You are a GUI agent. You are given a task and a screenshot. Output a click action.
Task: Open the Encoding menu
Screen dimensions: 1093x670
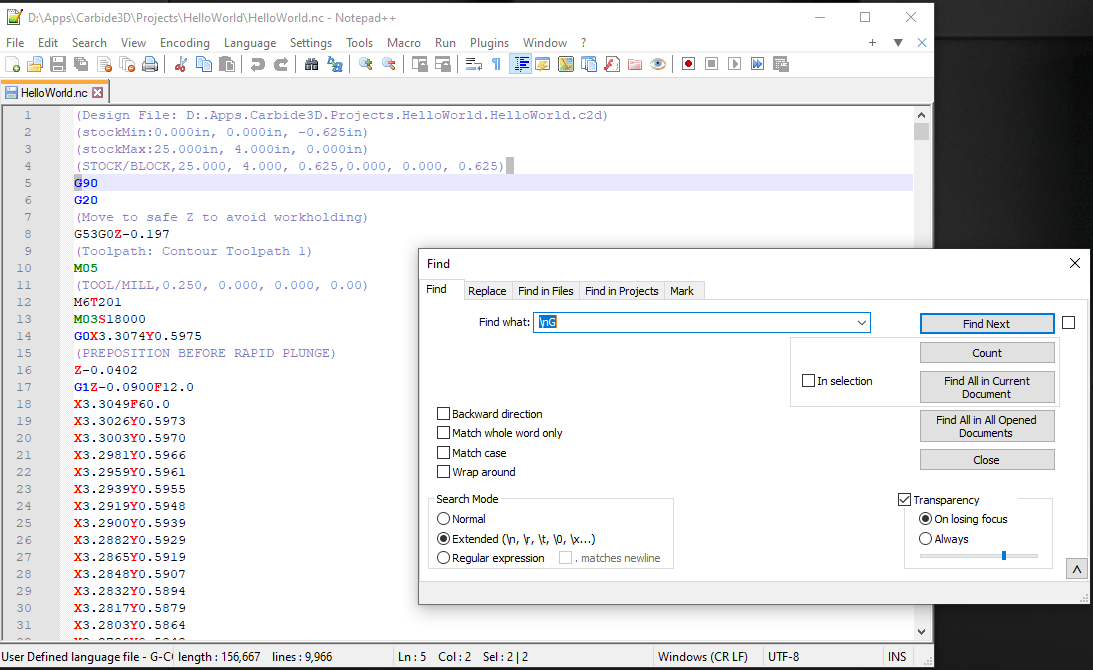tap(185, 43)
